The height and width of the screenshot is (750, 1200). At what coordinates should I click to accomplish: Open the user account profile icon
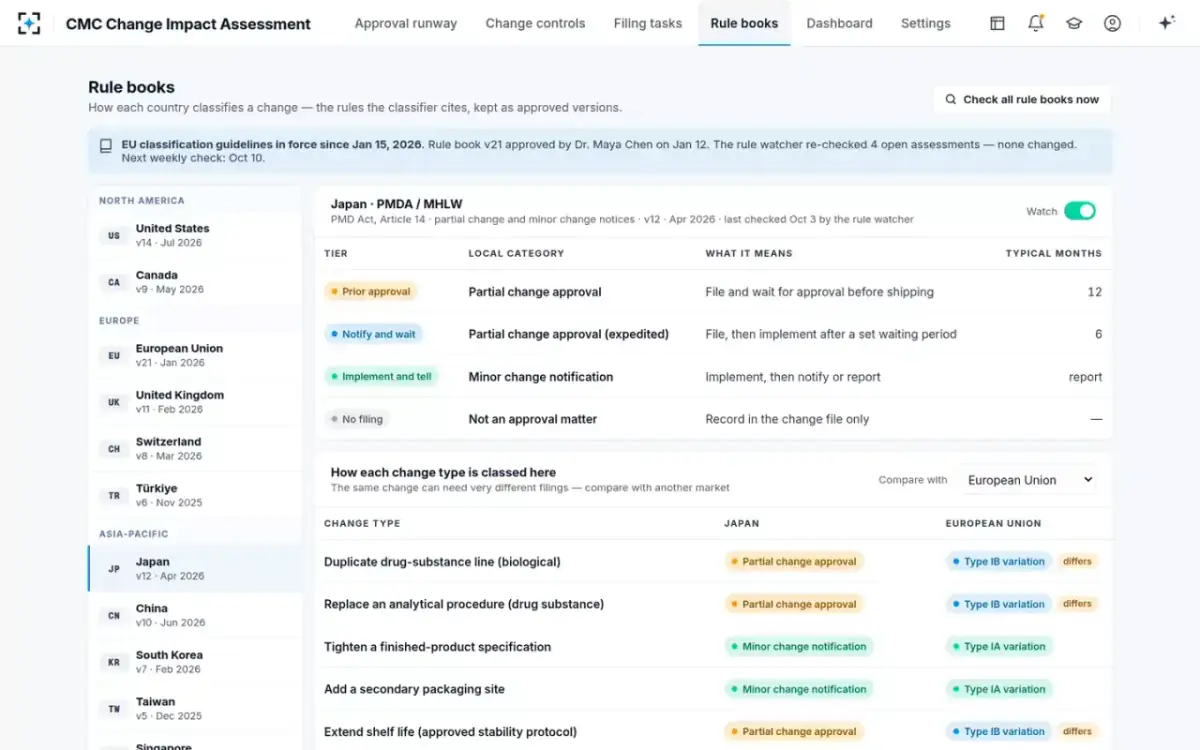tap(1112, 23)
